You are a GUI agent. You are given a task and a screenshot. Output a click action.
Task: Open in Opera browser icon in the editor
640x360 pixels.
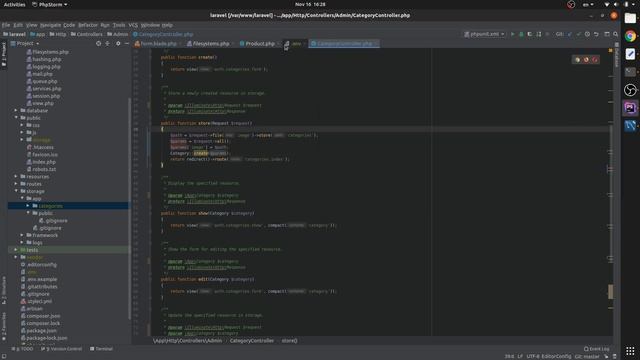595,60
